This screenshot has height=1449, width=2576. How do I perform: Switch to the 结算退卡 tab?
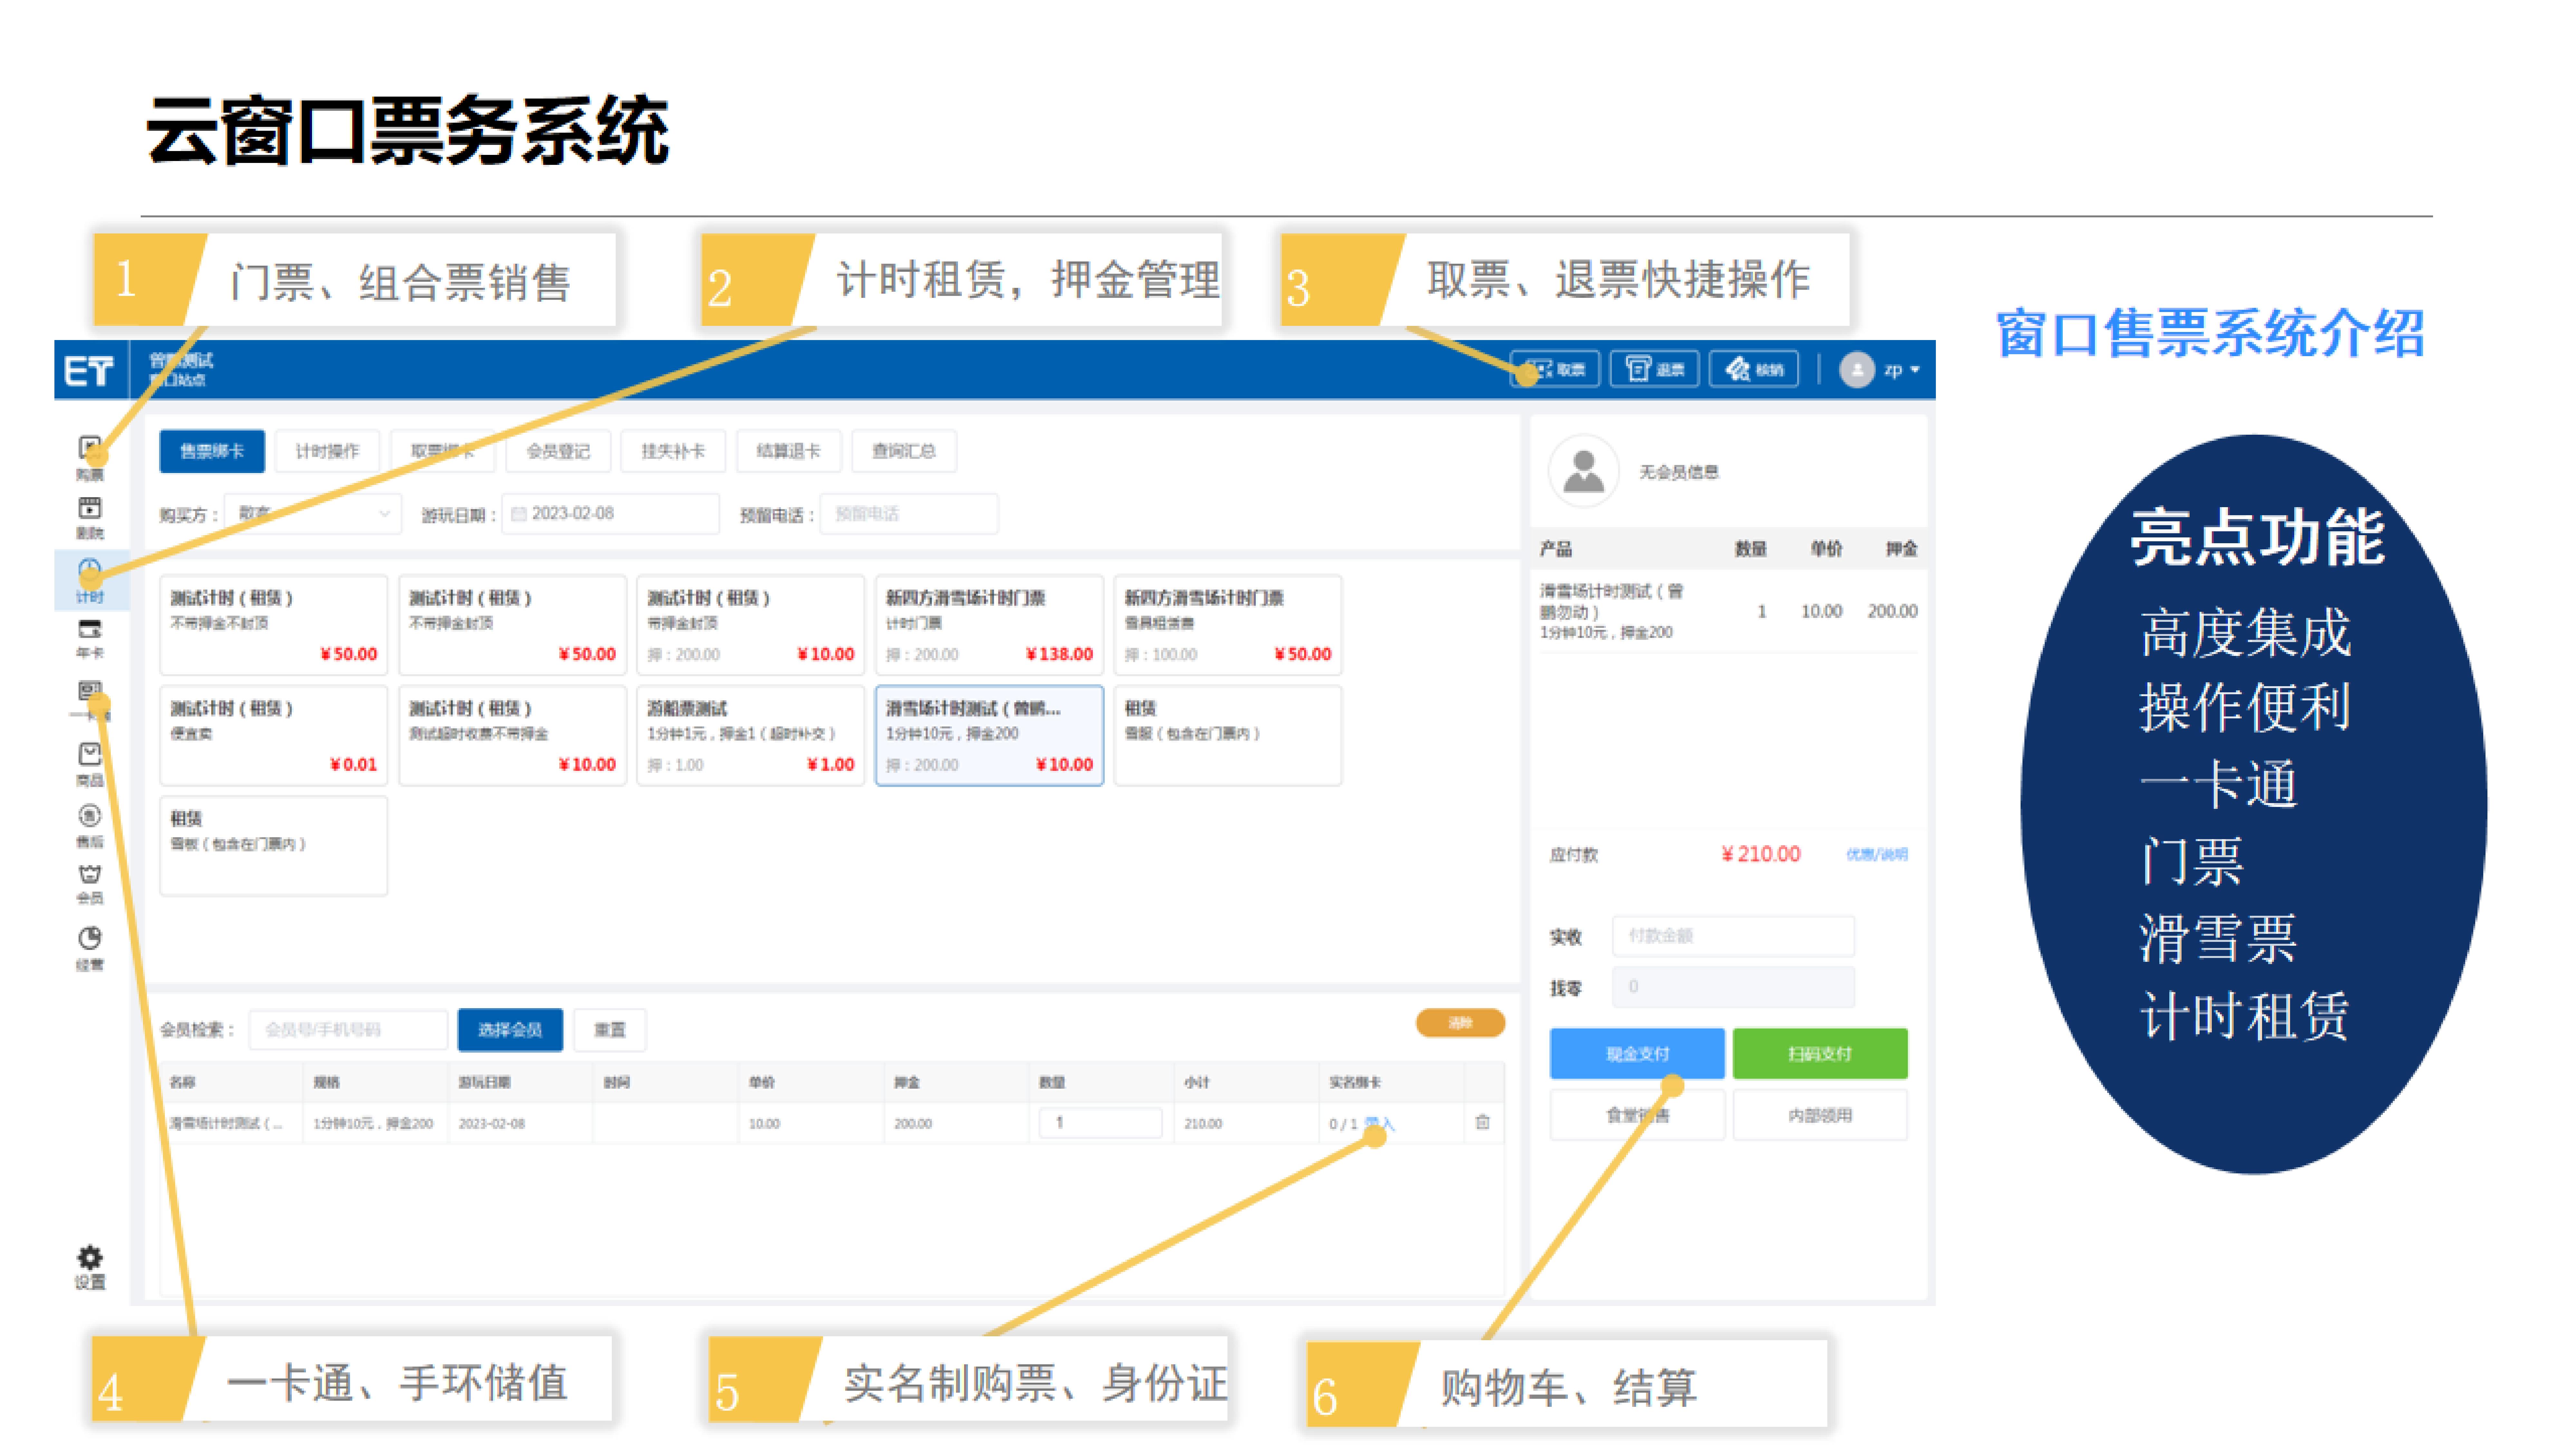(x=788, y=451)
